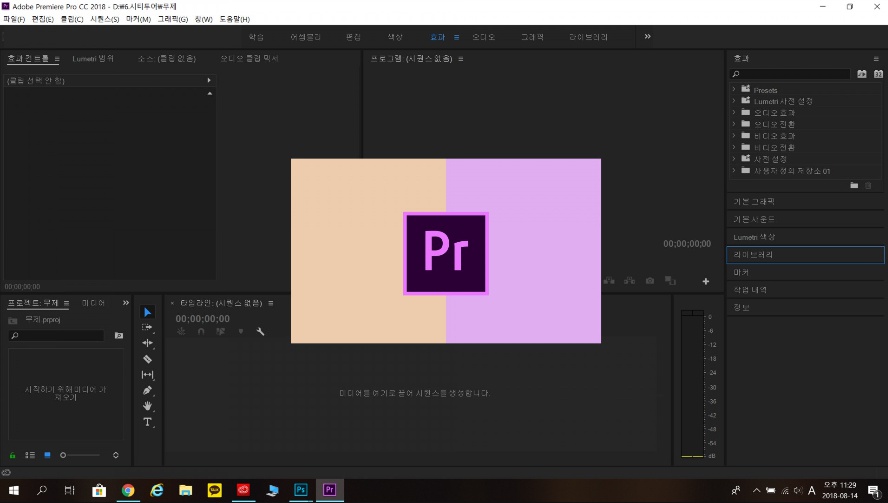The width and height of the screenshot is (888, 503).
Task: Click the plus button editor in Program monitor
Action: tap(706, 282)
